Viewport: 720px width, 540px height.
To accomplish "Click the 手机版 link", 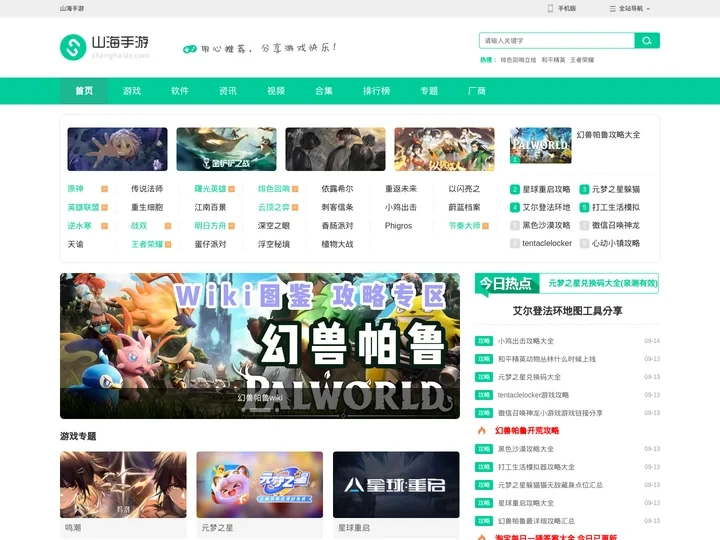I will pos(567,8).
